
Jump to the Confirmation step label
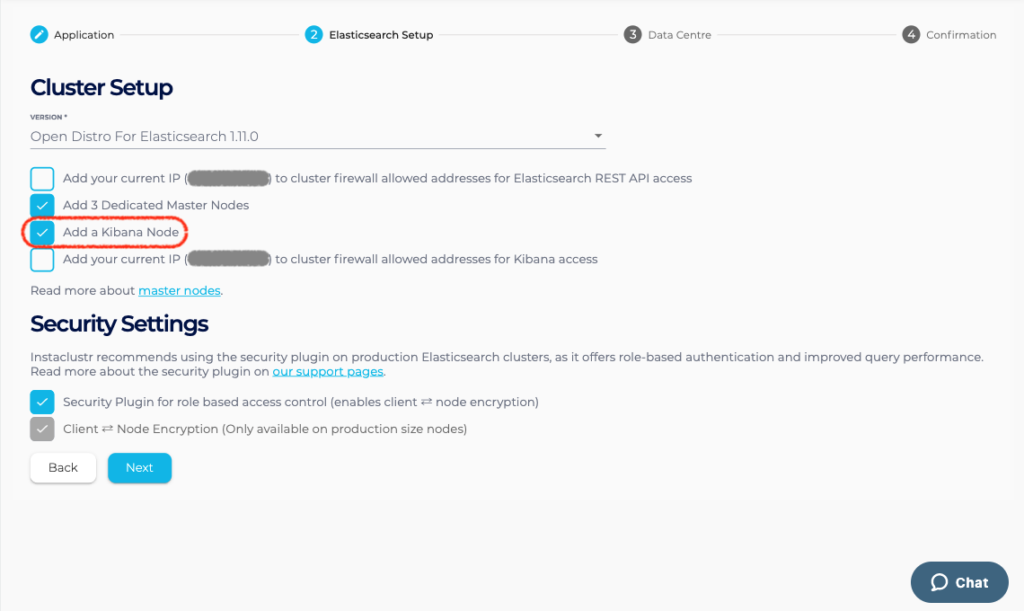pyautogui.click(x=961, y=35)
